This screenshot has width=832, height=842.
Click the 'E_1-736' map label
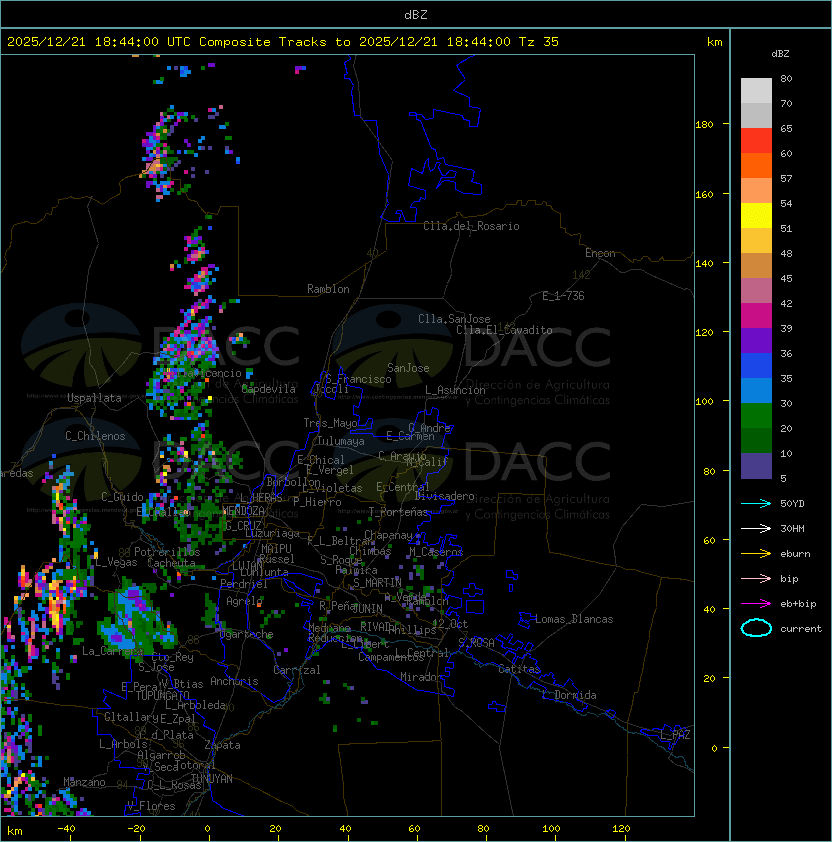pos(563,296)
